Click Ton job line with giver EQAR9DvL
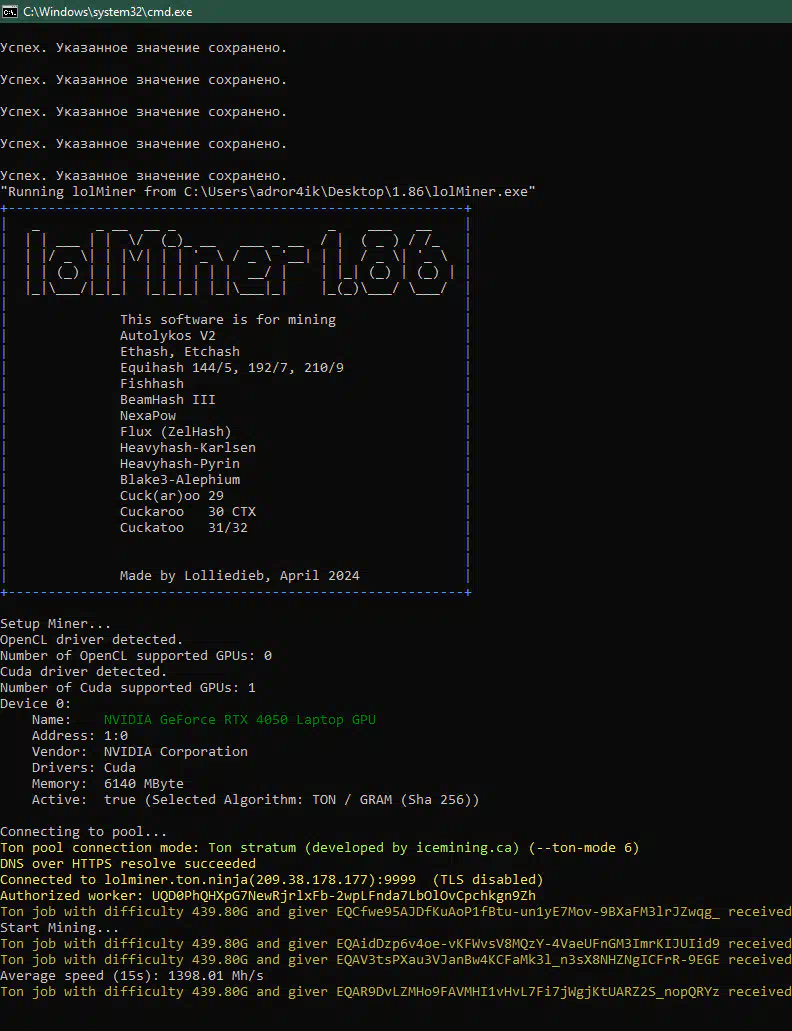This screenshot has width=792, height=1031. pos(396,992)
